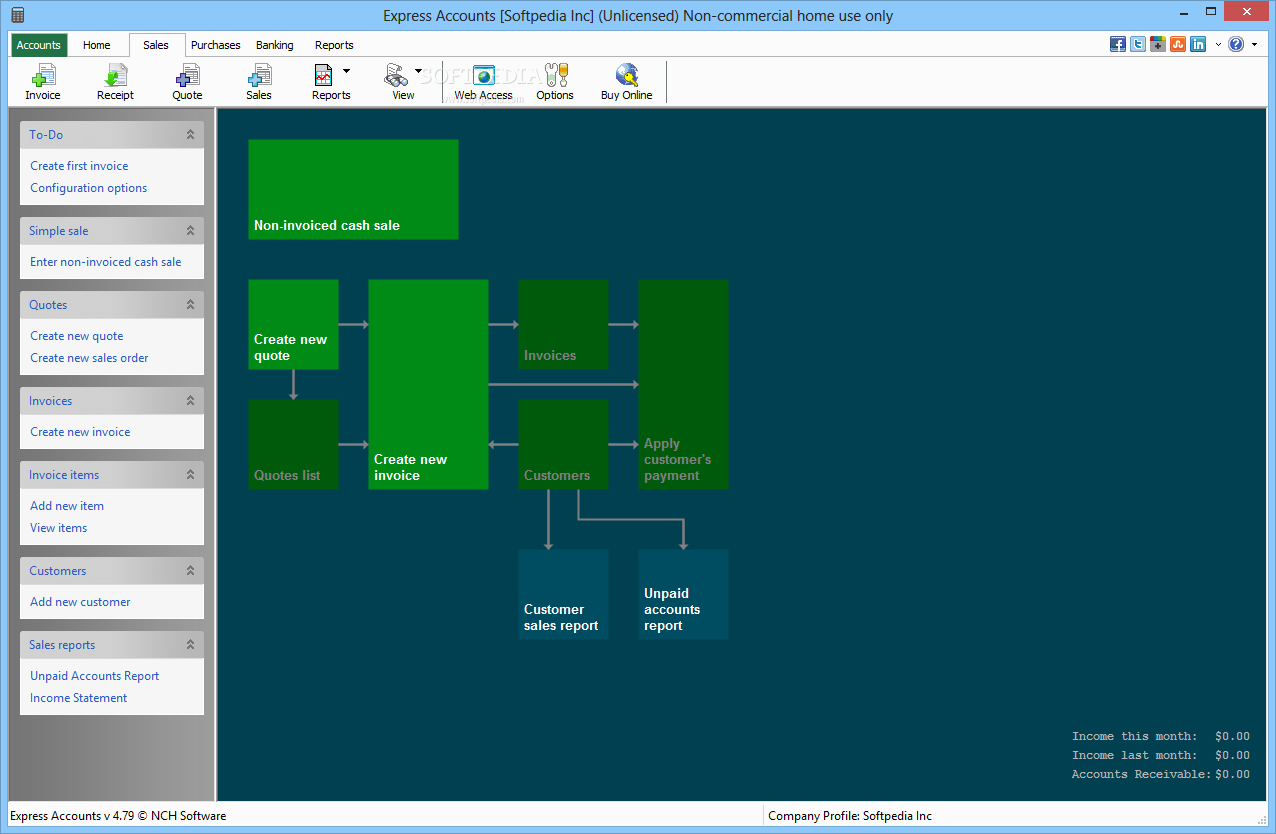Screen dimensions: 1276x834
Task: Click the Income last month figure
Action: coord(1233,755)
